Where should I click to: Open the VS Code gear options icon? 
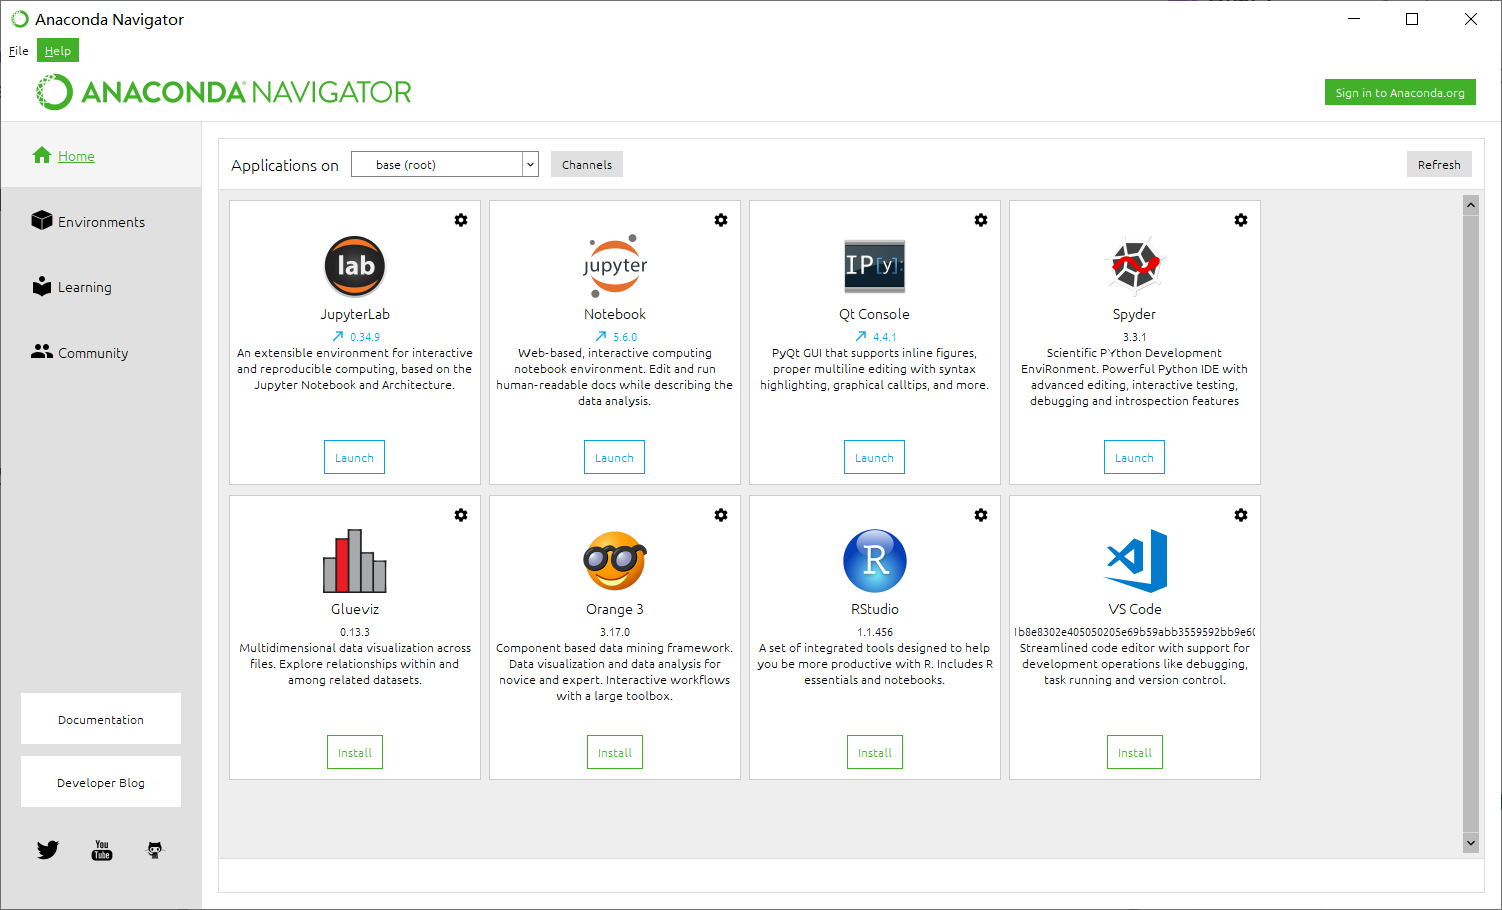pyautogui.click(x=1241, y=515)
